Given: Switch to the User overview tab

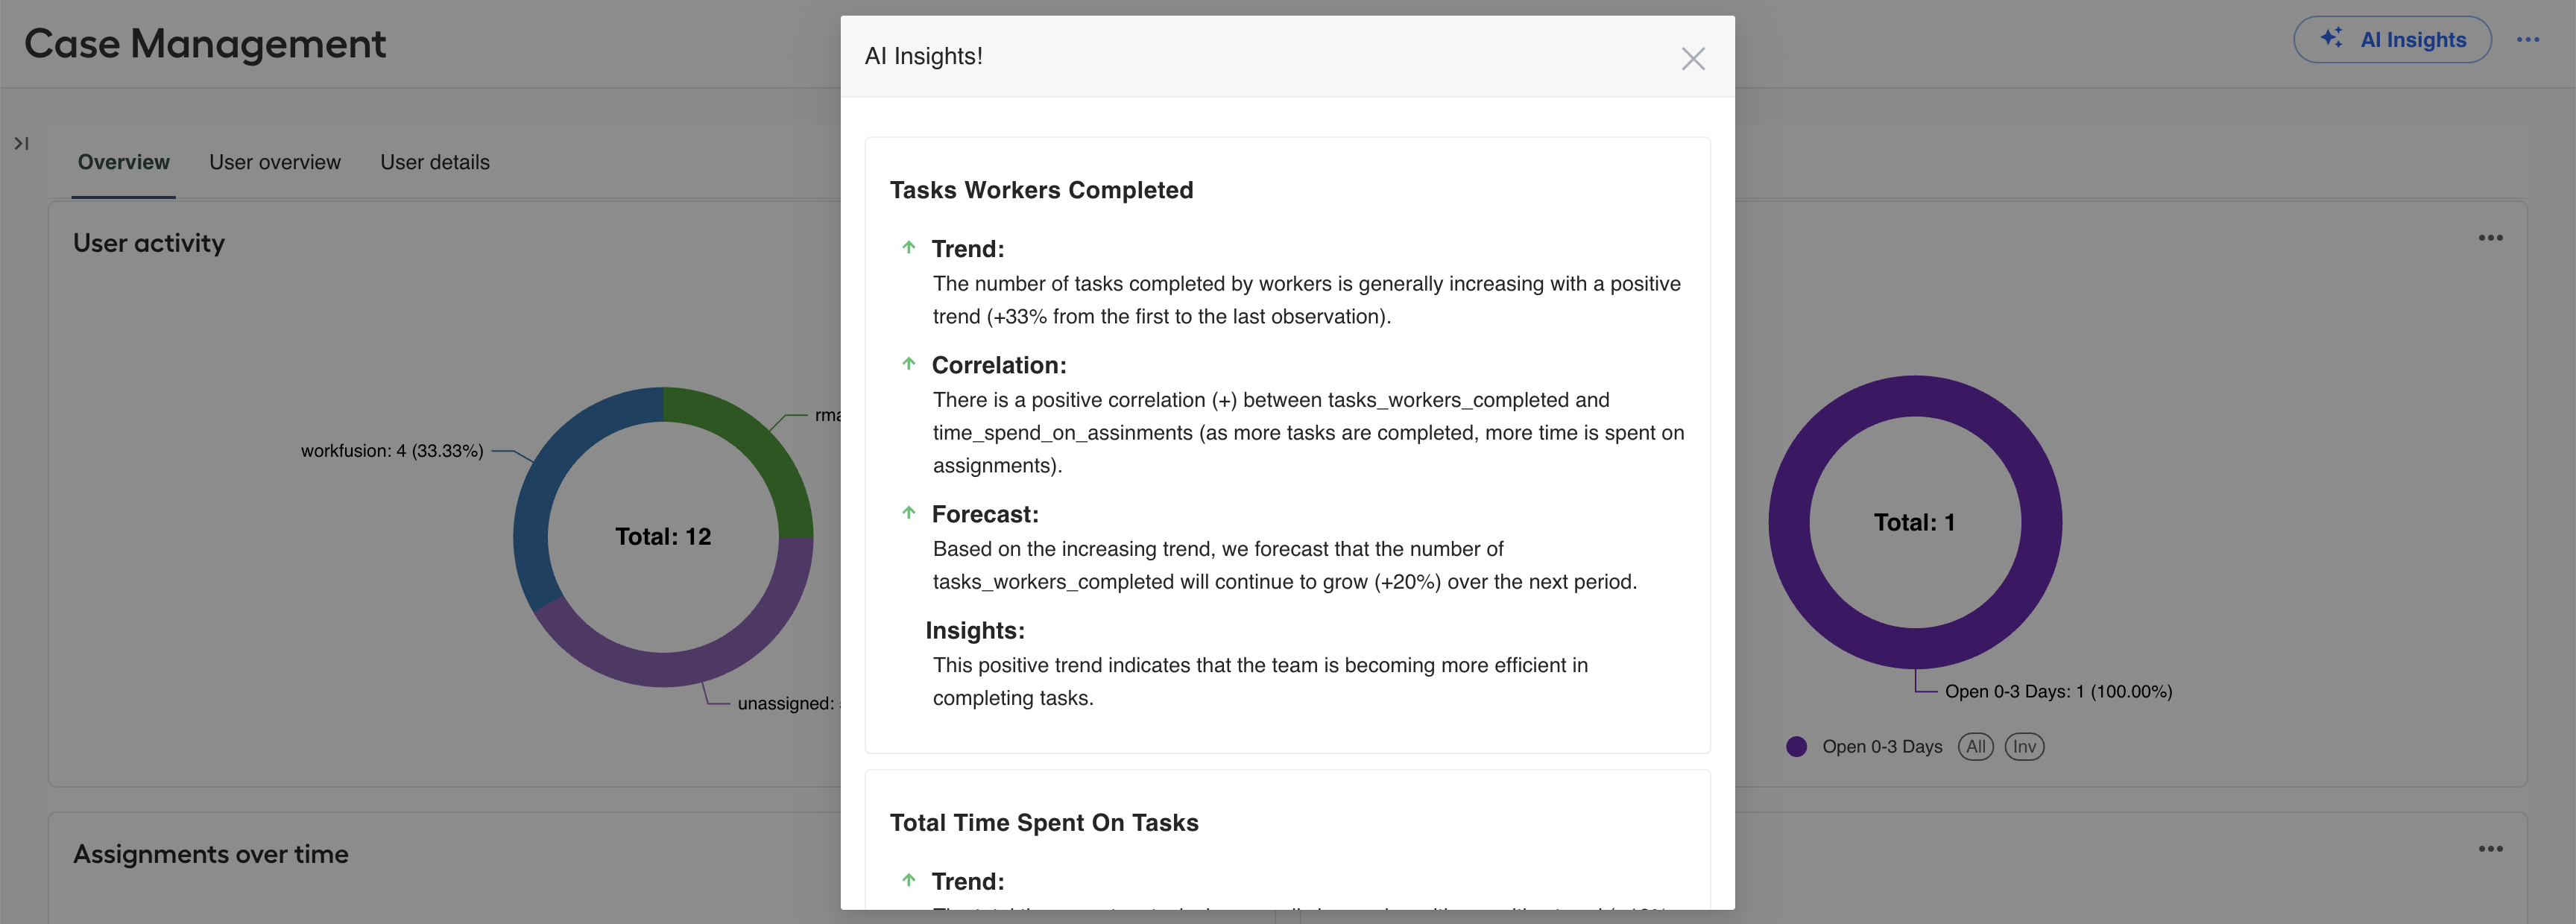Looking at the screenshot, I should tap(275, 162).
